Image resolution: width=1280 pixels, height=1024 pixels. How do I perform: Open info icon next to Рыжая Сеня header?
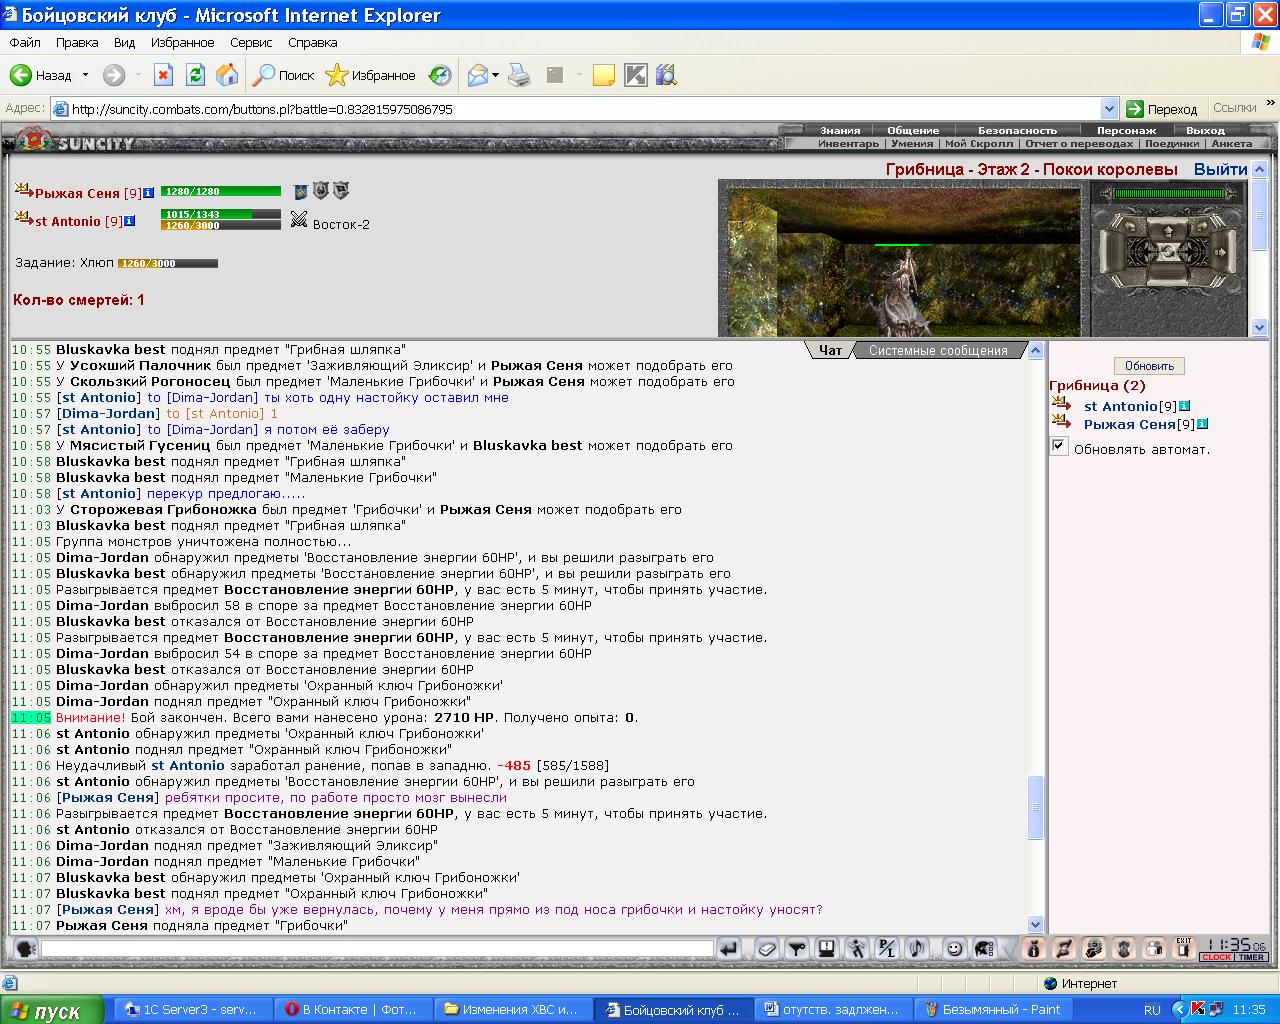coord(148,193)
